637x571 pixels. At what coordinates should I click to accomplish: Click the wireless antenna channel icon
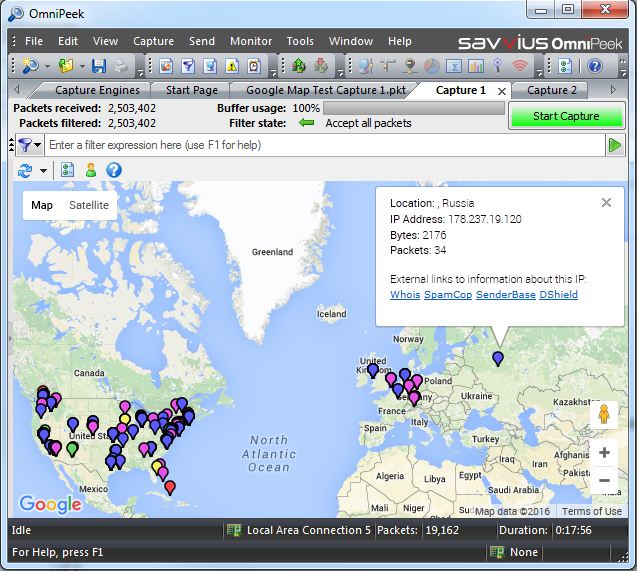pos(498,66)
